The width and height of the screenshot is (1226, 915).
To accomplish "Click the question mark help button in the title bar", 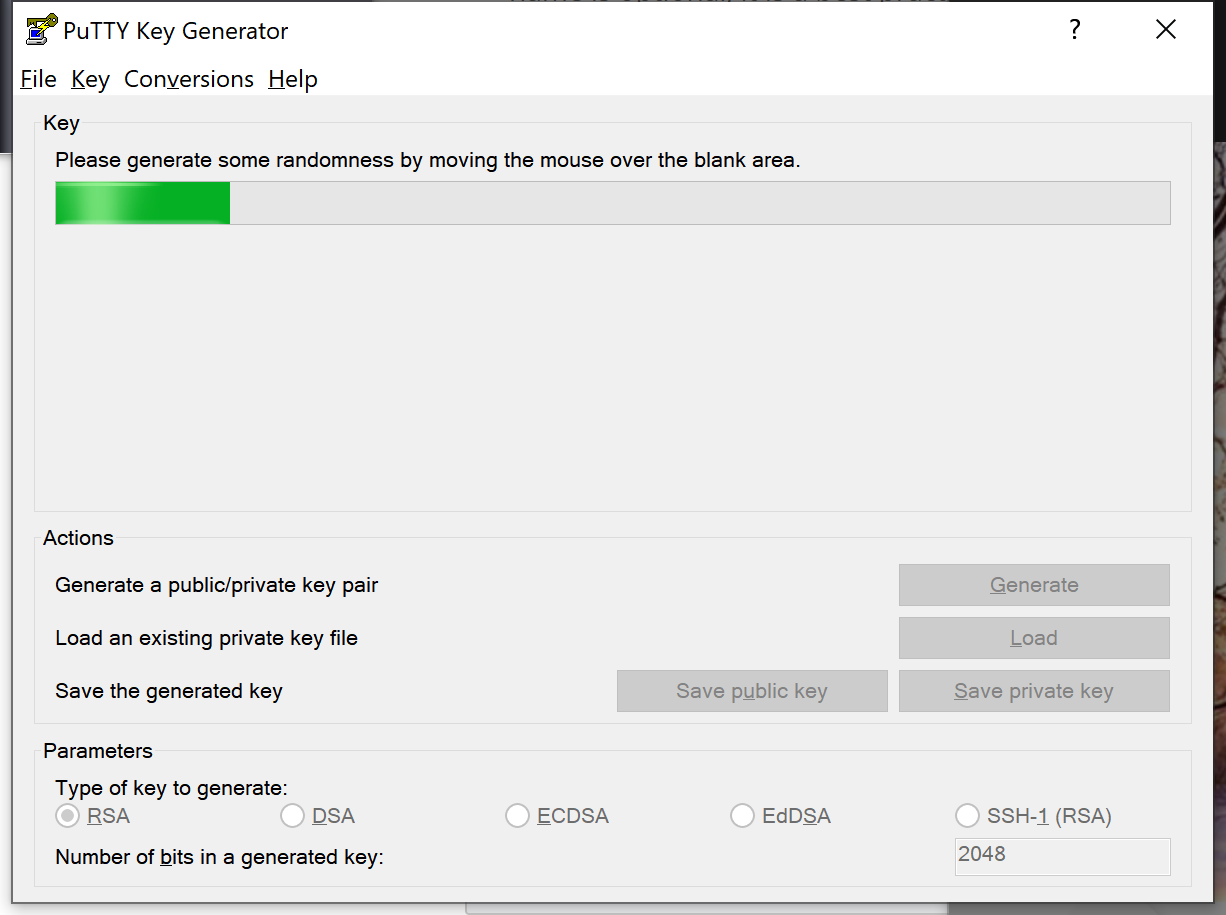I will (1075, 30).
